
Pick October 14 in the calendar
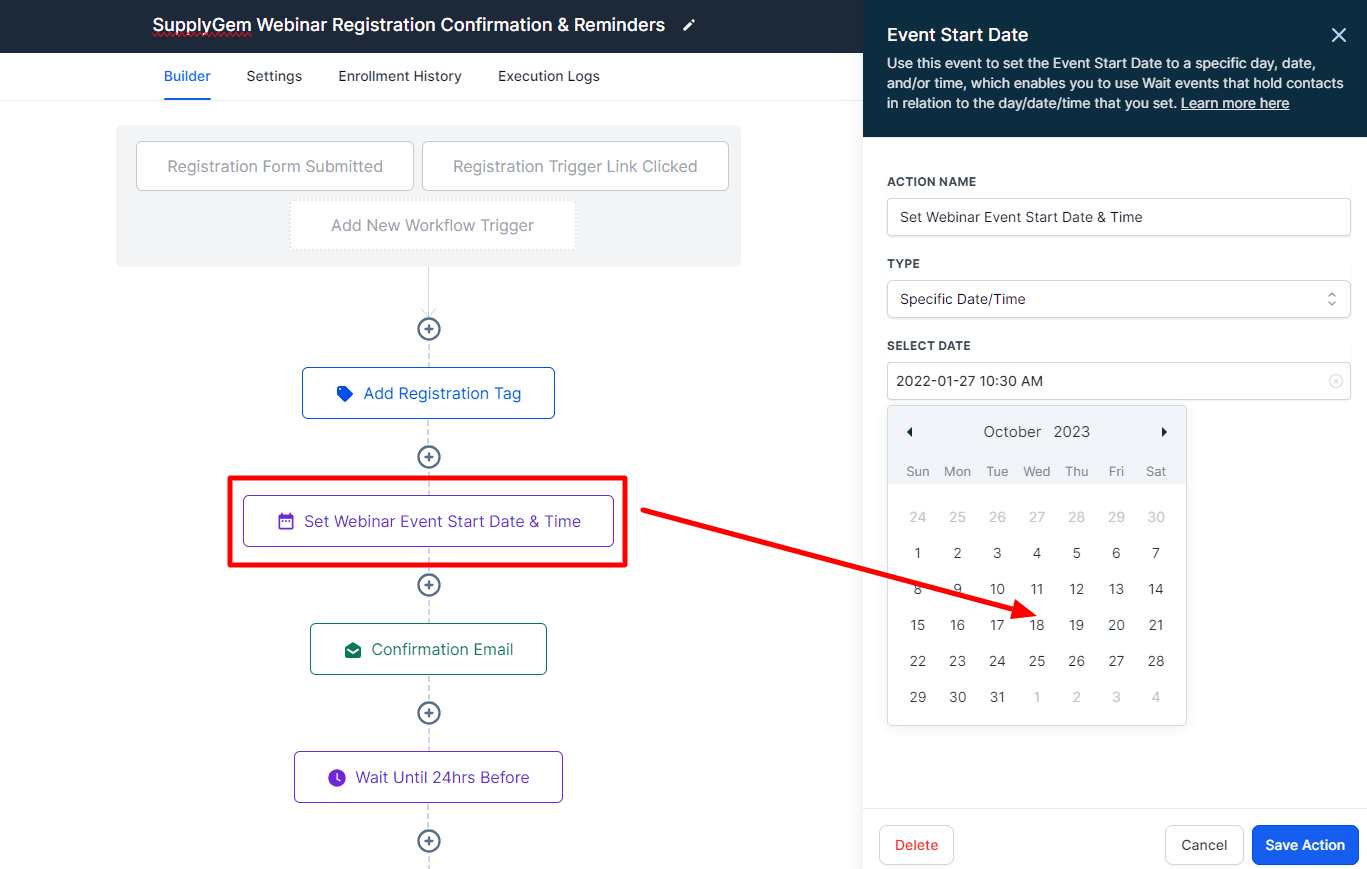(1156, 589)
